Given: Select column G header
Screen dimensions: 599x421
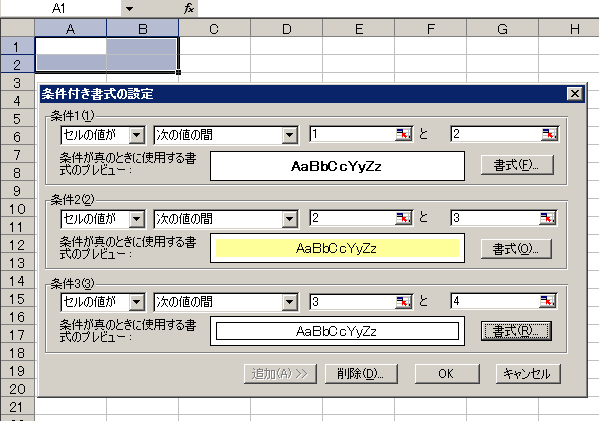Looking at the screenshot, I should [502, 29].
